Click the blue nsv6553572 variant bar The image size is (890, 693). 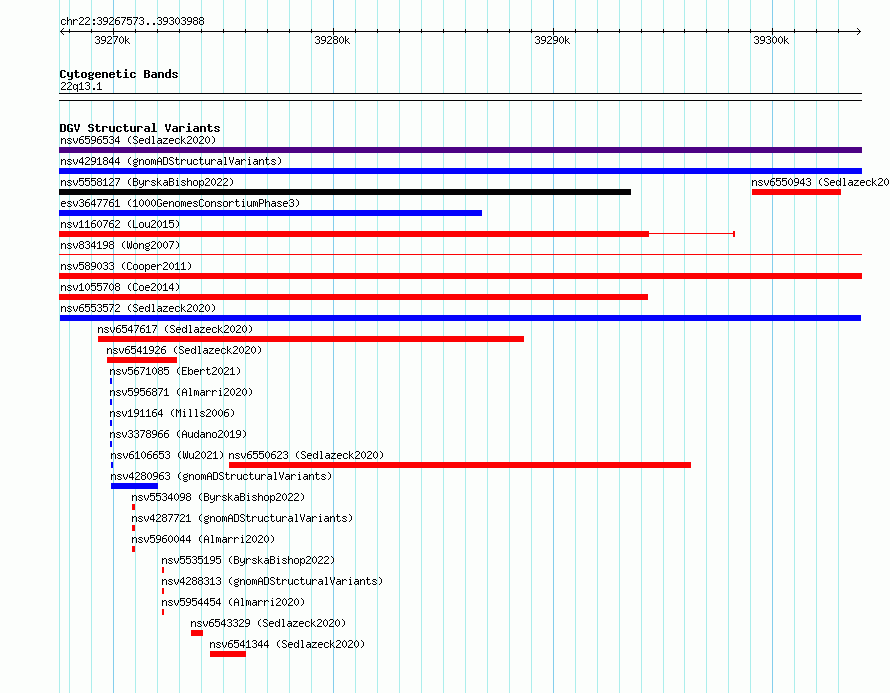(x=460, y=318)
